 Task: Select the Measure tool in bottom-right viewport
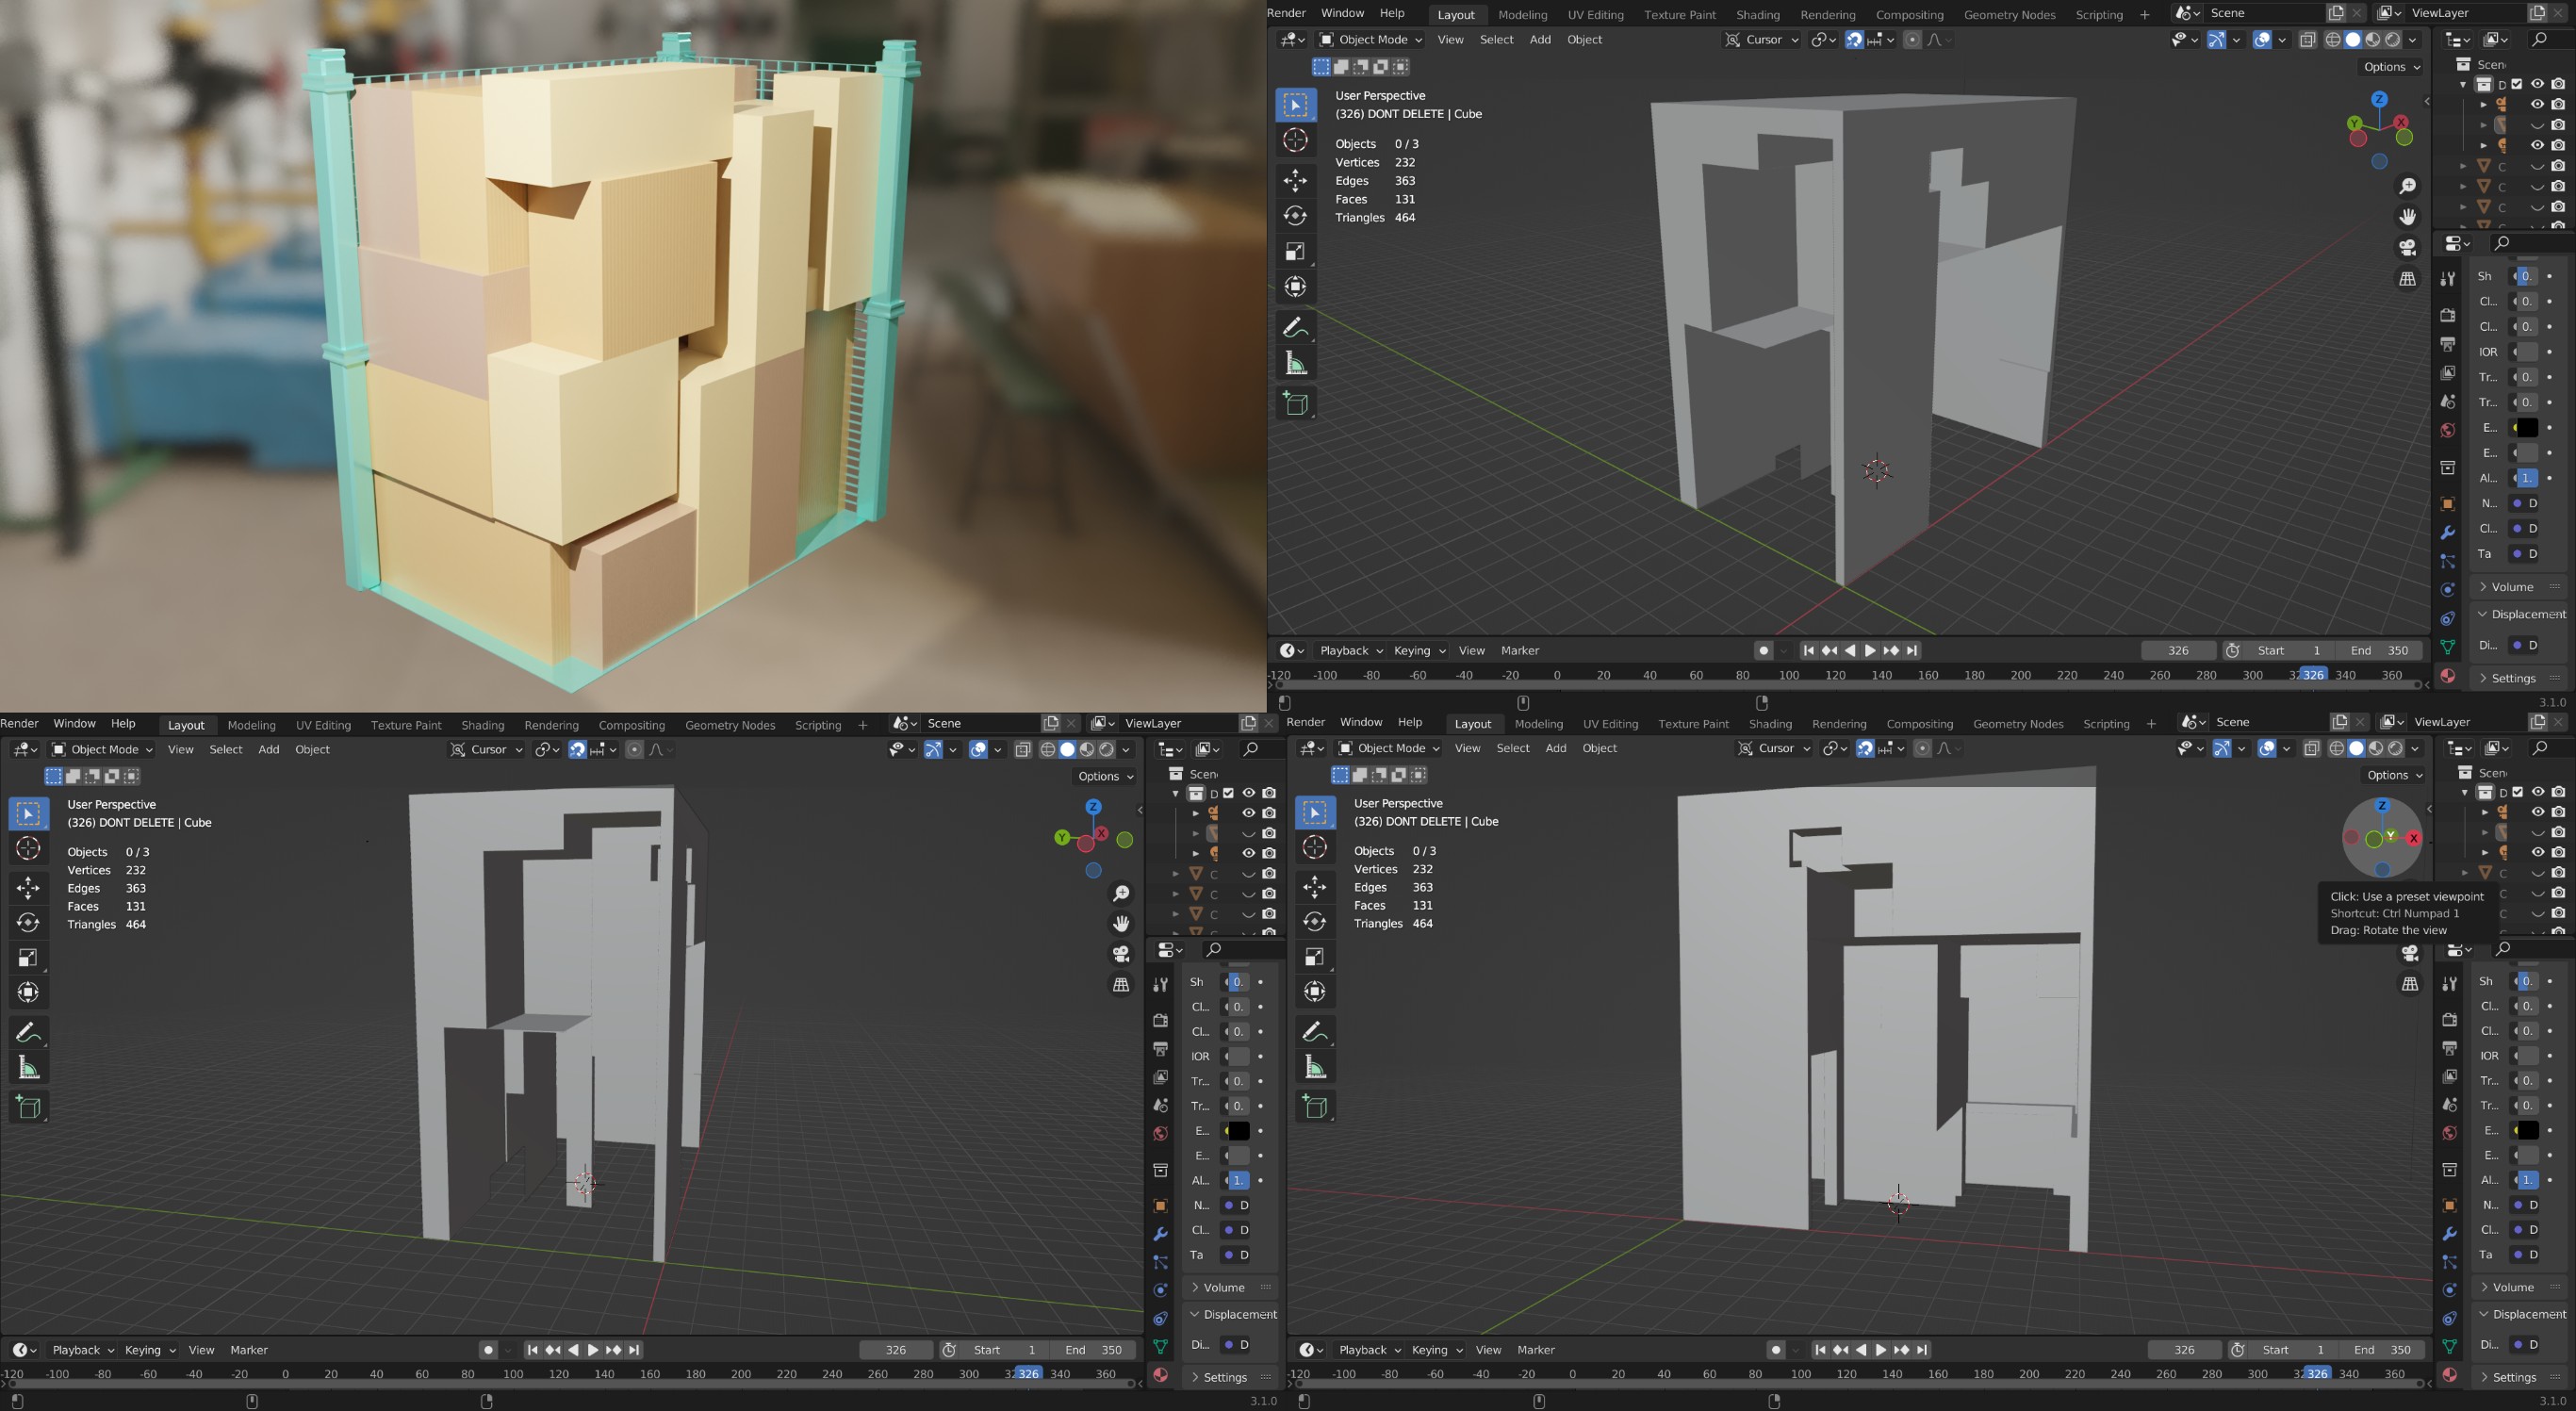coord(1315,1068)
